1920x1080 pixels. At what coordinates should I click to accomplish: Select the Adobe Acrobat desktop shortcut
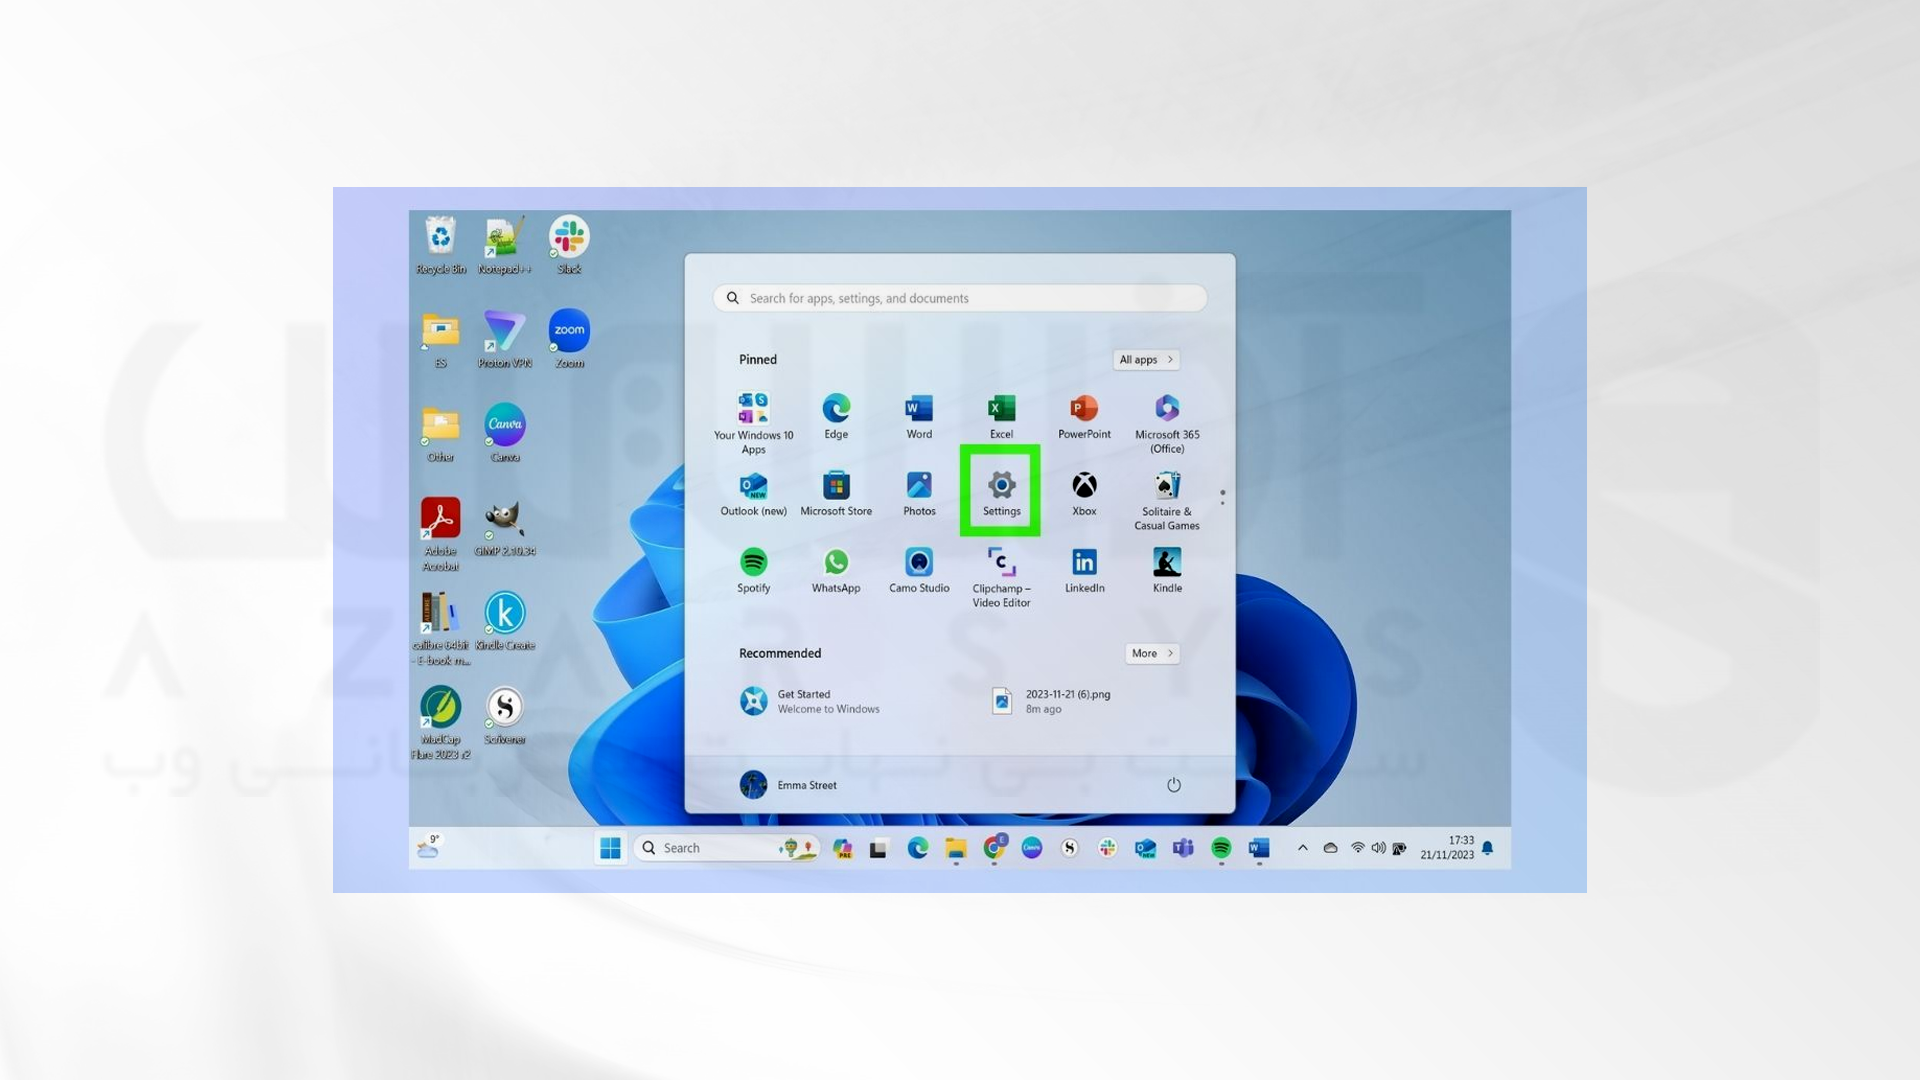(x=440, y=534)
